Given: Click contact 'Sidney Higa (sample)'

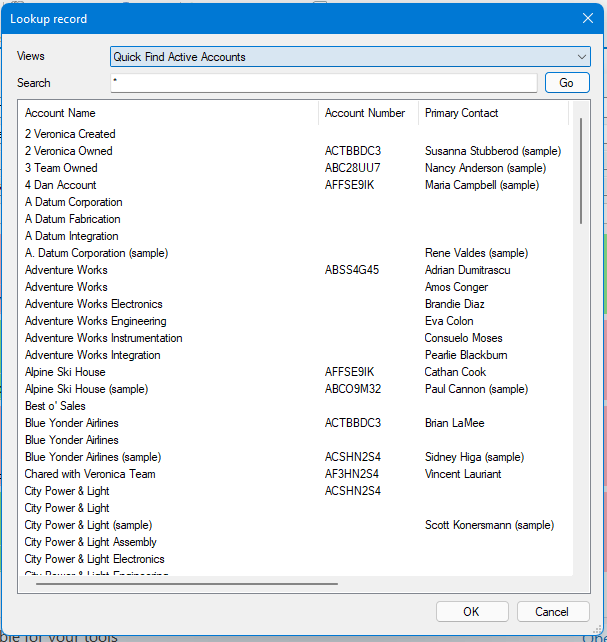Looking at the screenshot, I should (x=474, y=457).
